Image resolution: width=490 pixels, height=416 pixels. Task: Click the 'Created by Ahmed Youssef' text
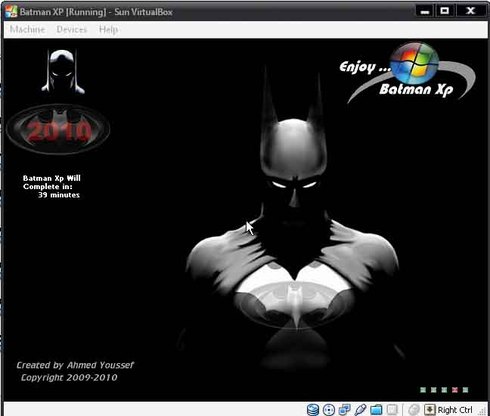click(x=75, y=365)
